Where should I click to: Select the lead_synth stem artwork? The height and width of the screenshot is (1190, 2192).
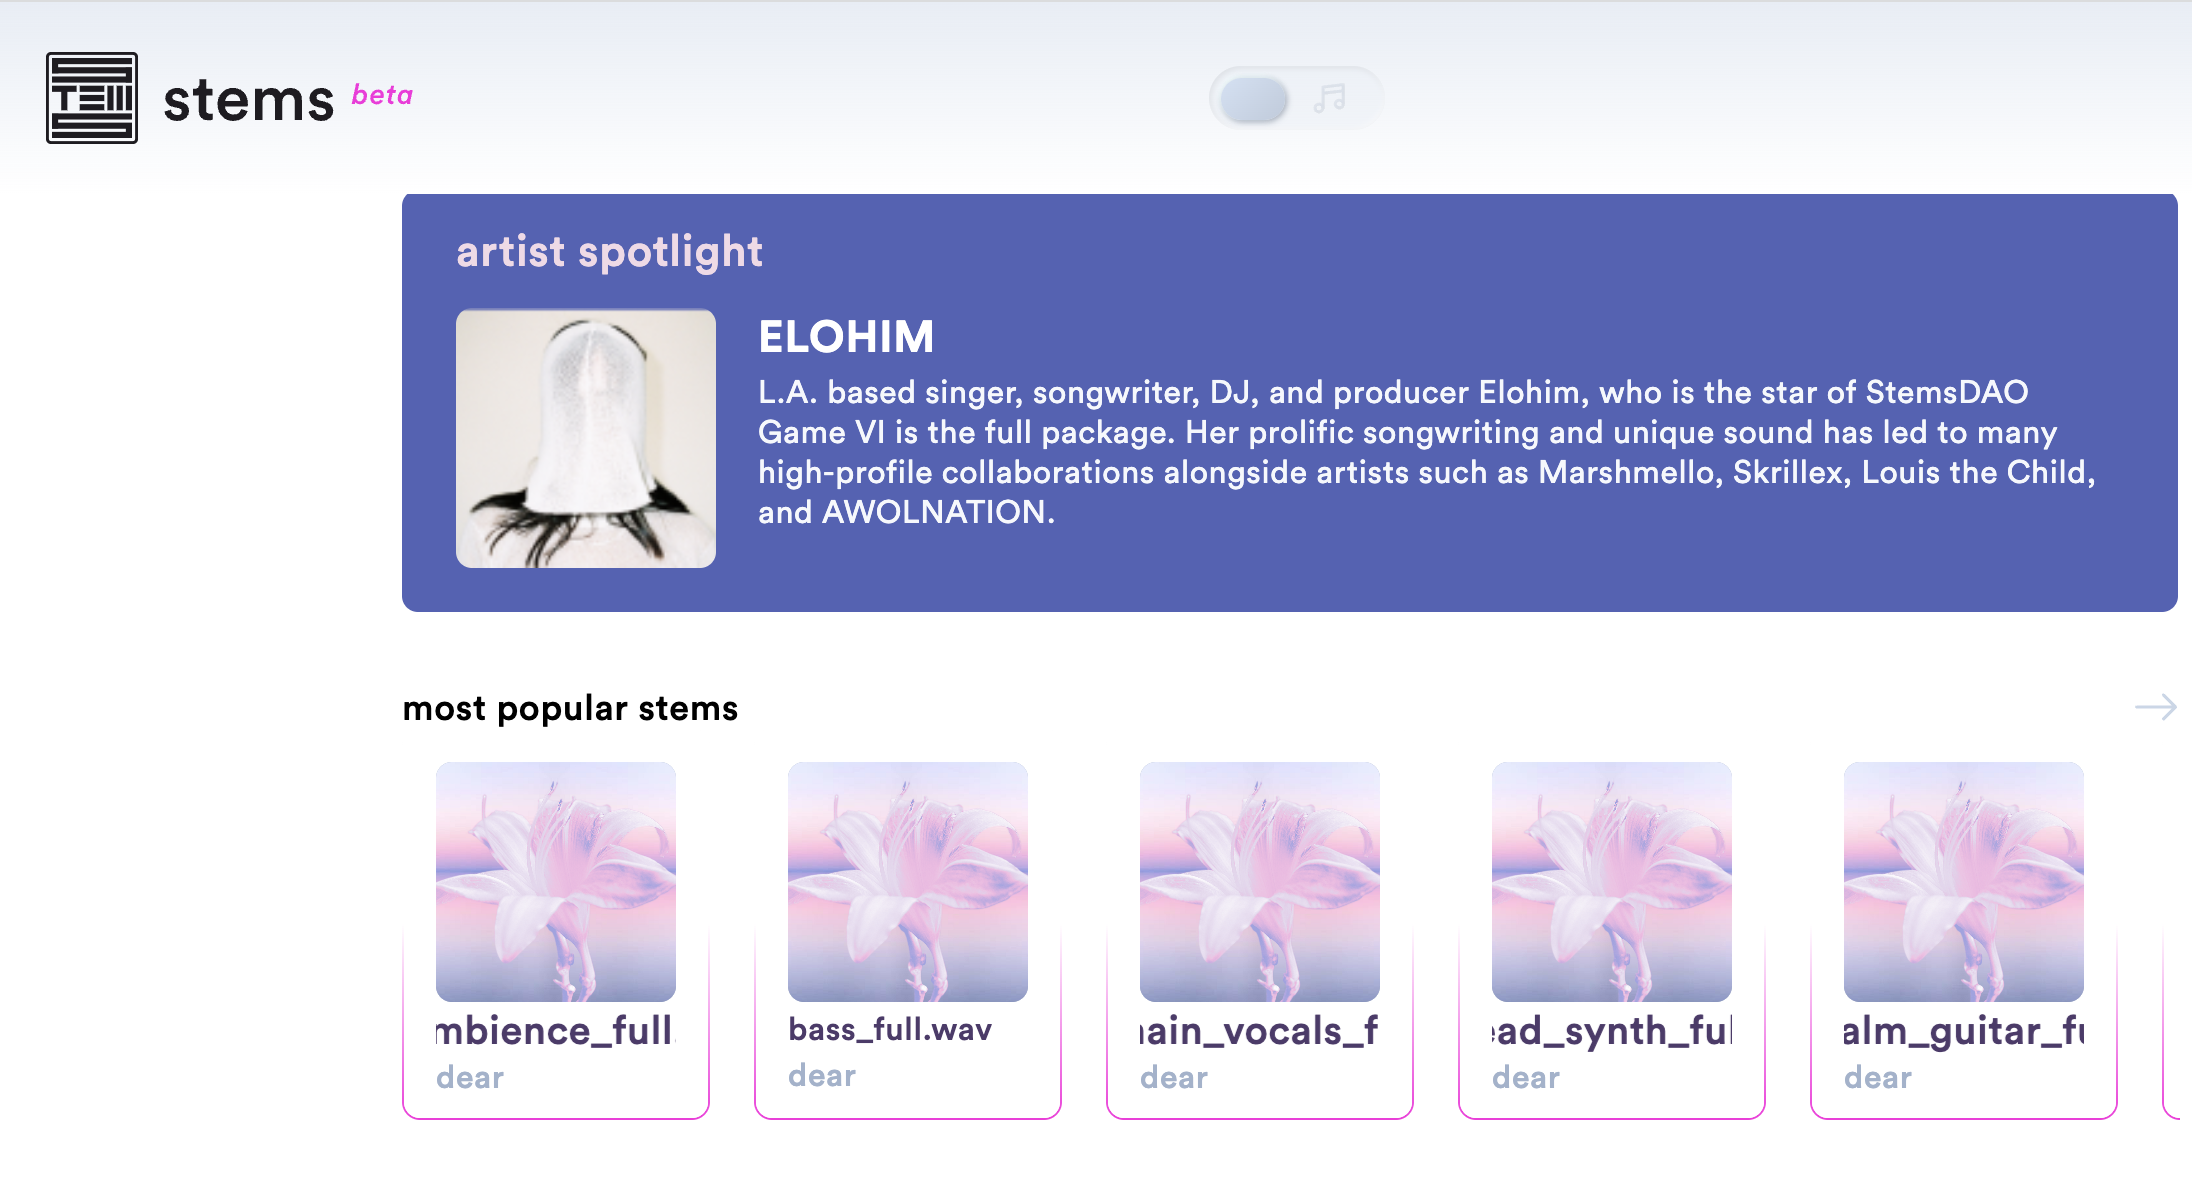(1612, 882)
